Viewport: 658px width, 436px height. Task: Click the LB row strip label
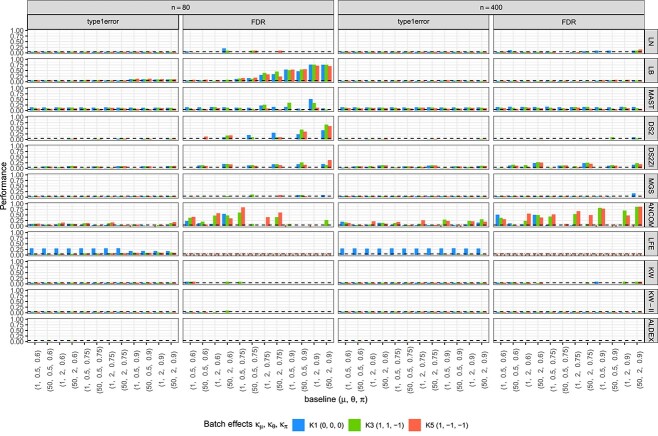(650, 70)
